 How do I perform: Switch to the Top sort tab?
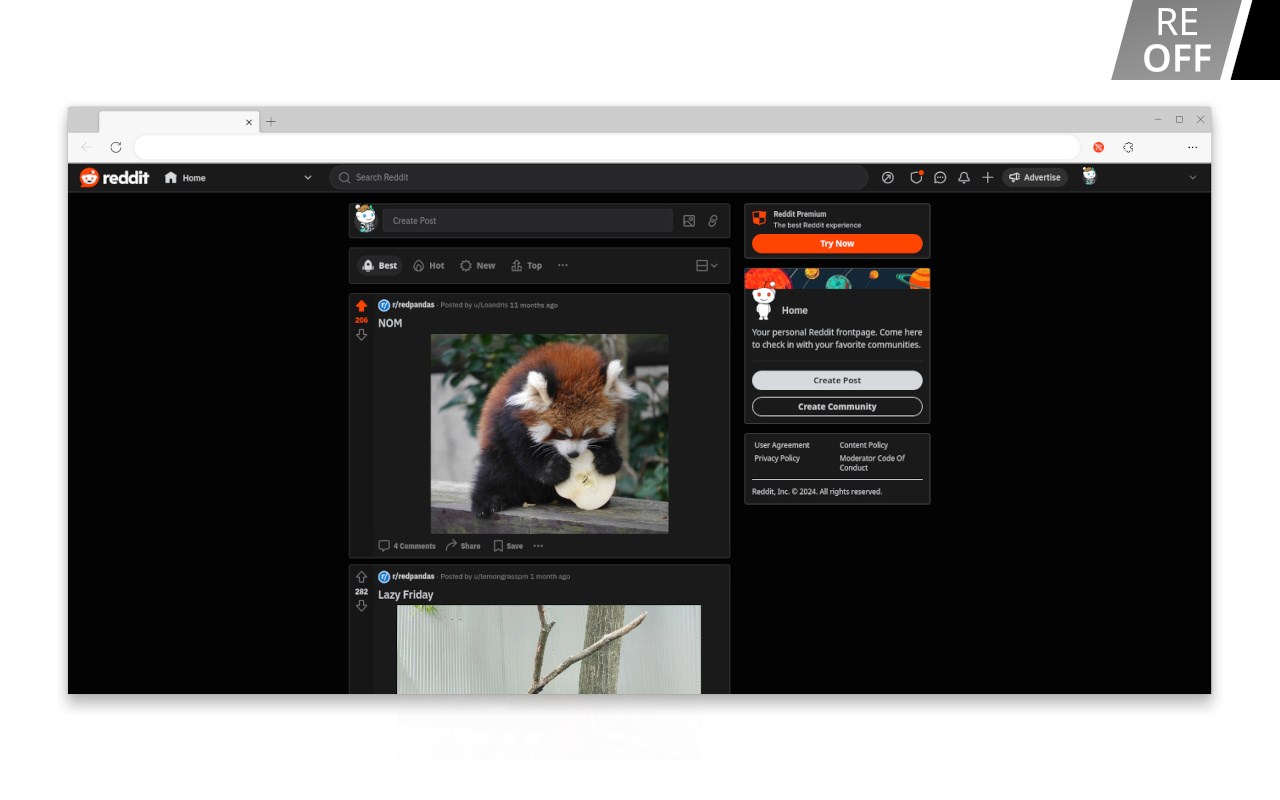[x=527, y=266]
